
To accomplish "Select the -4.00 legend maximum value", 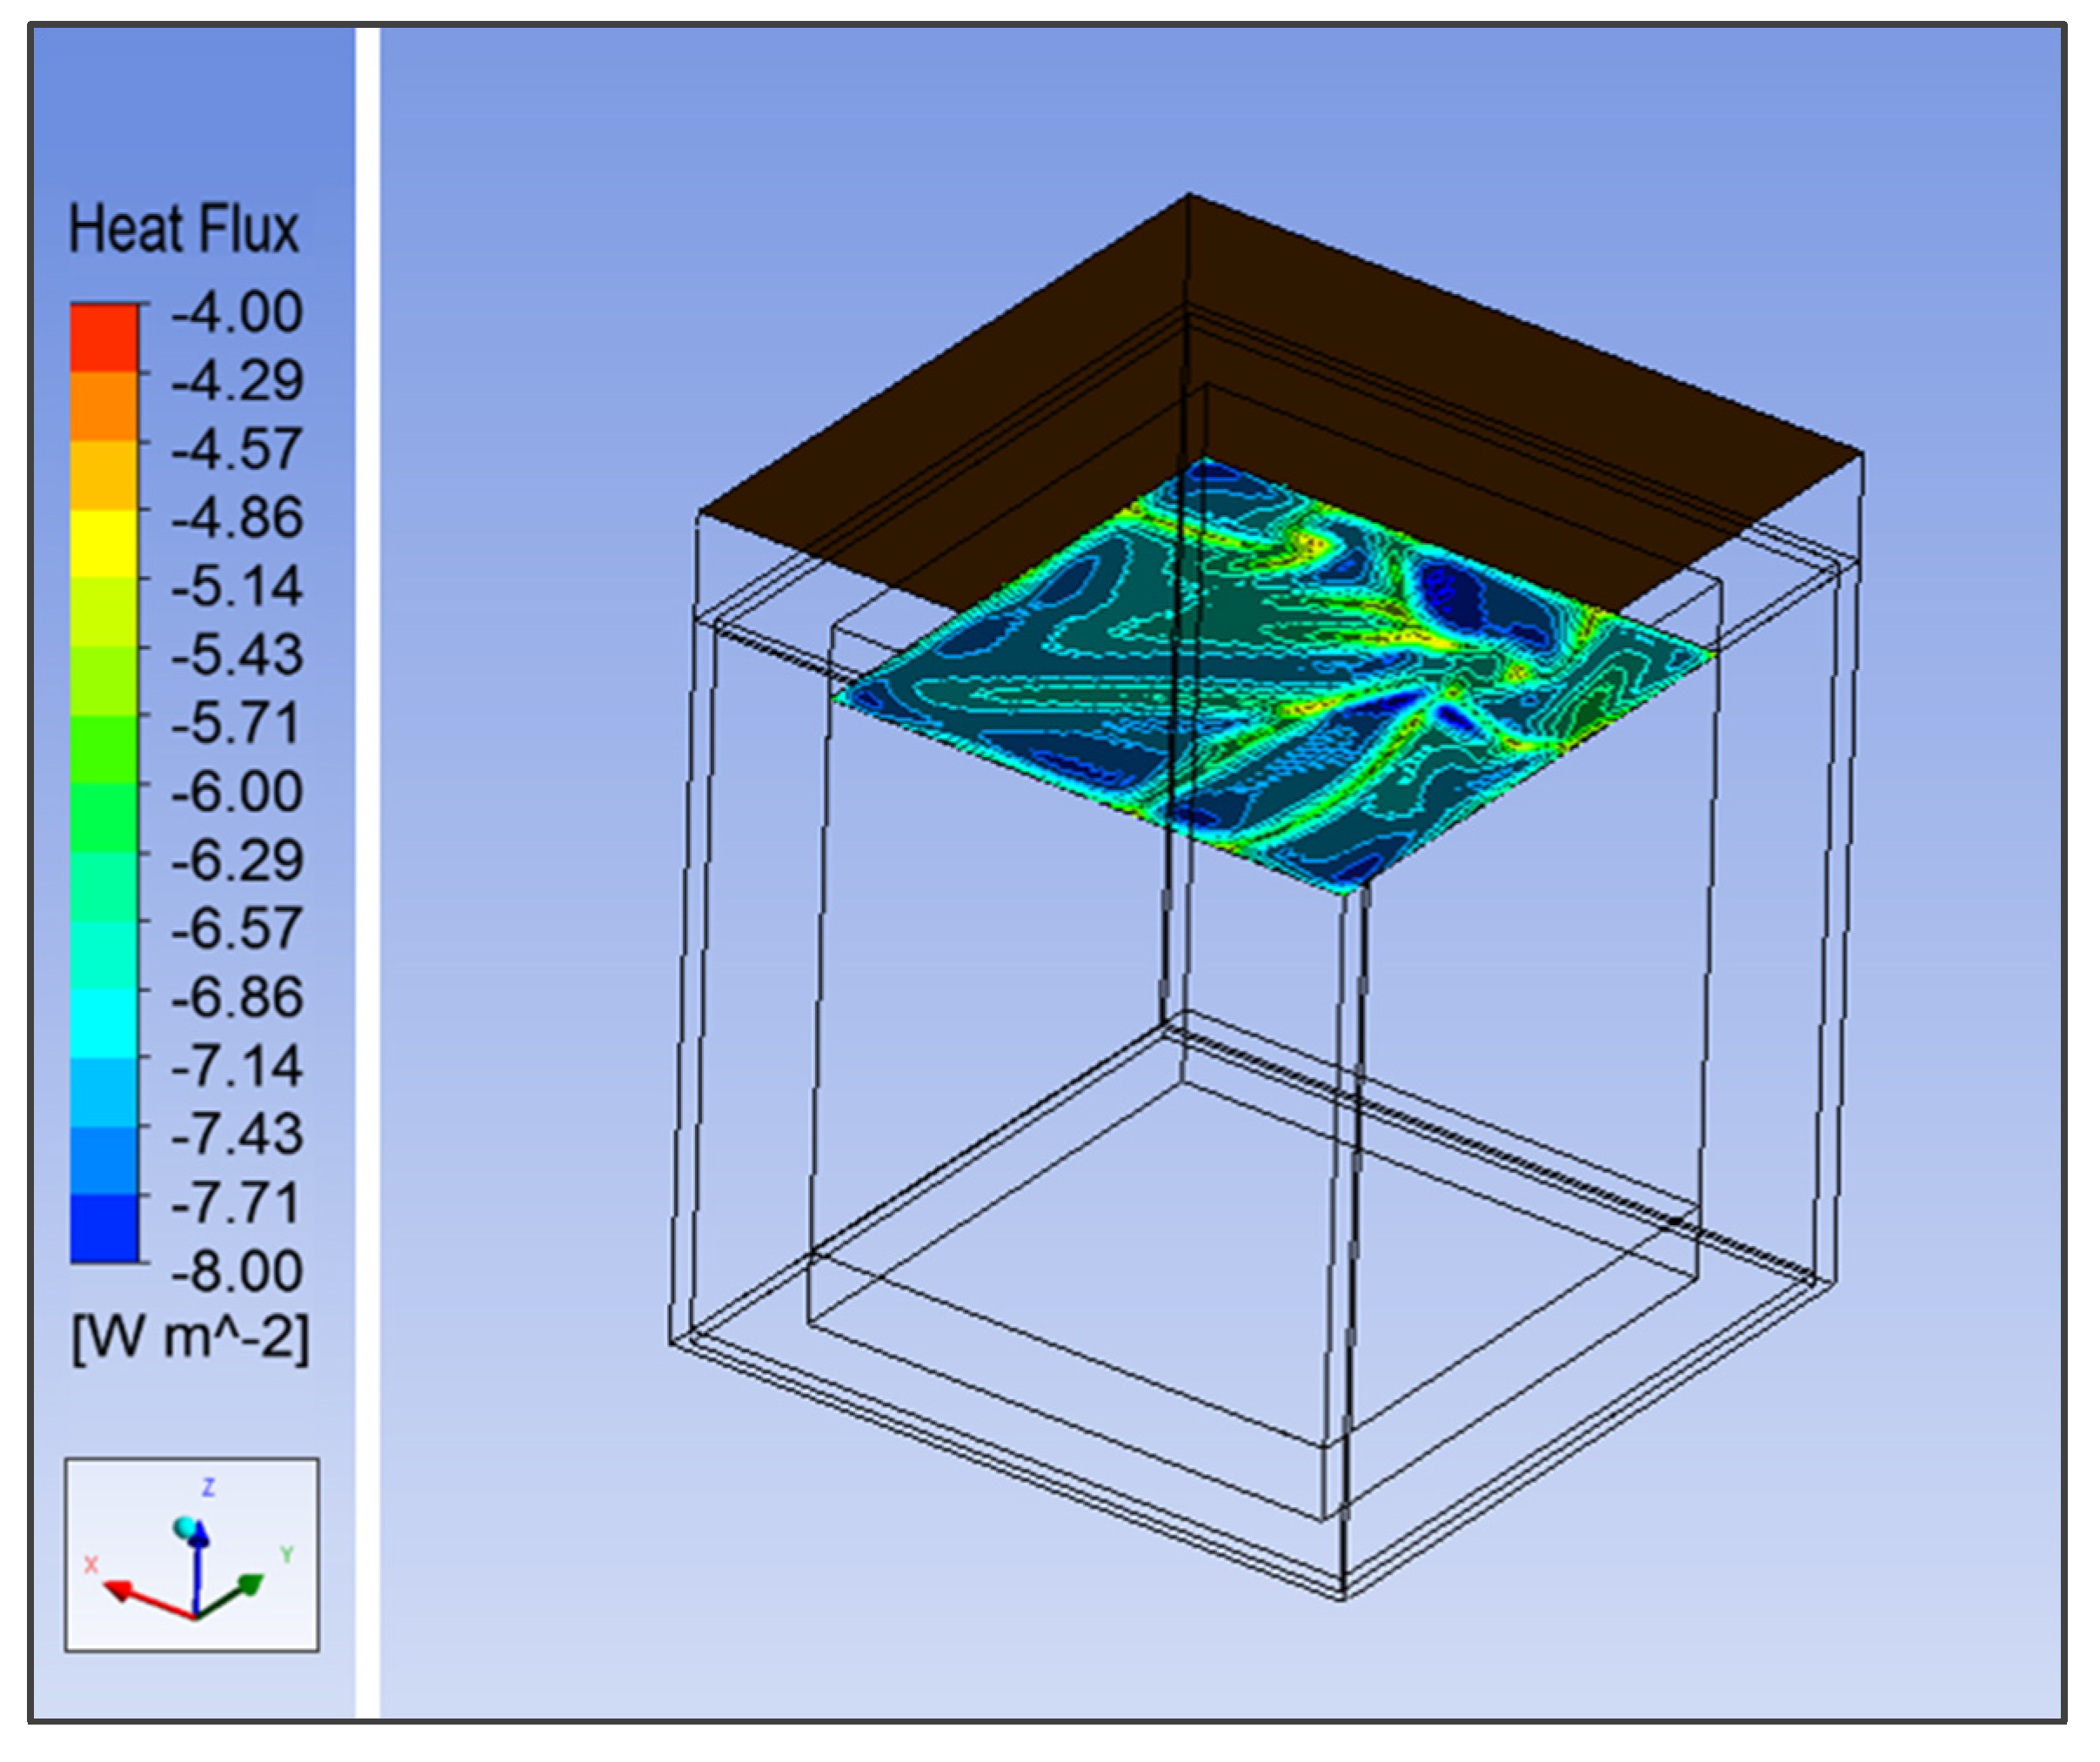I will point(237,312).
